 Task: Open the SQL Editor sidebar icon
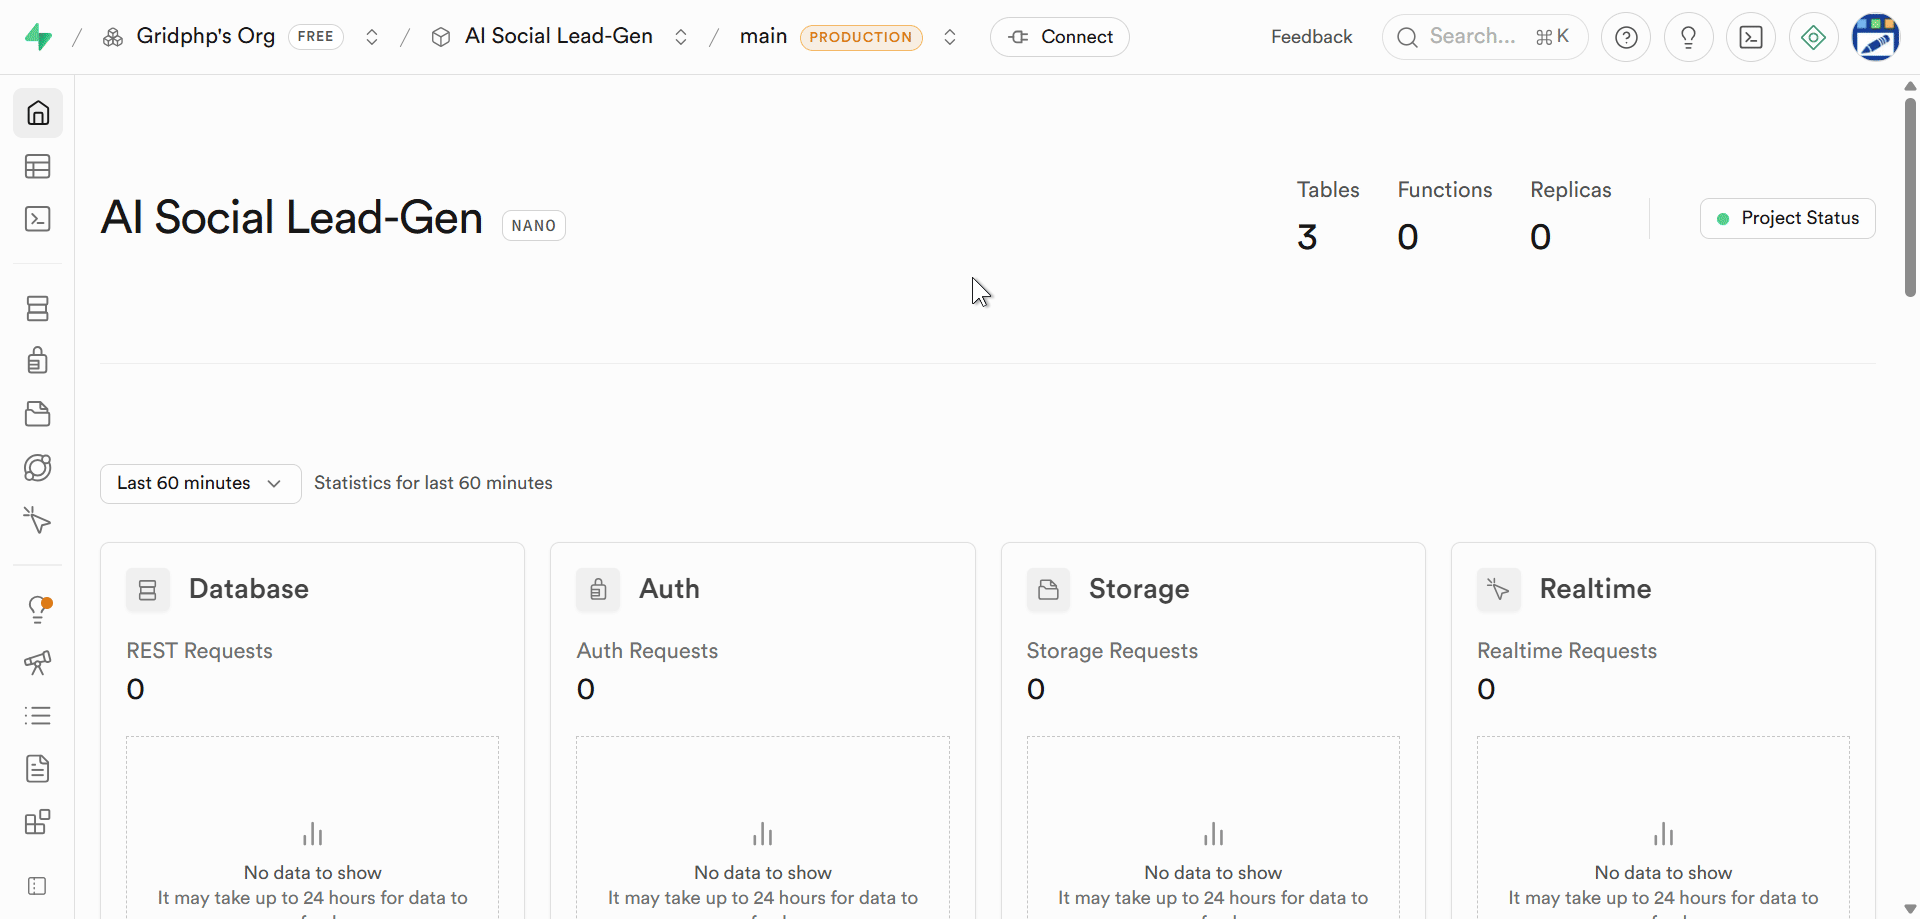click(38, 219)
